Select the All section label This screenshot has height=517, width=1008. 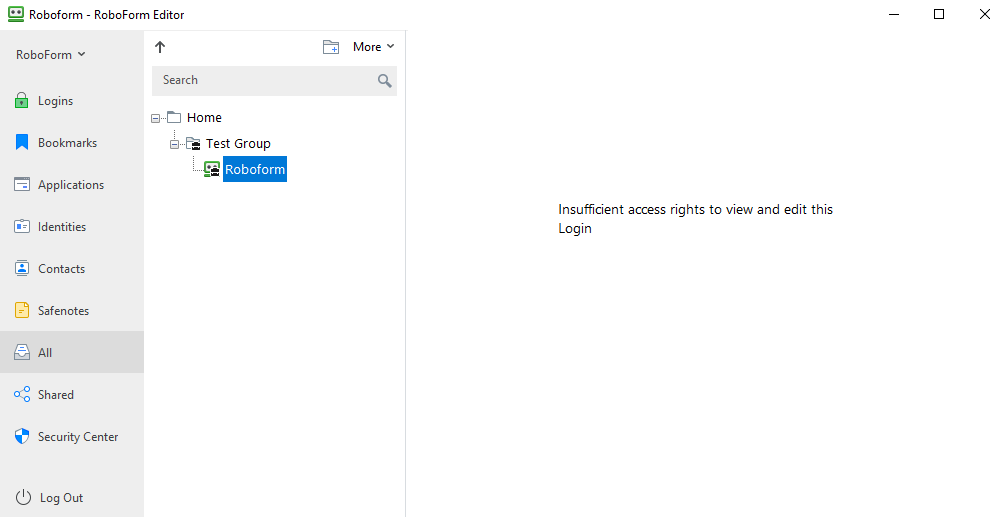(45, 352)
